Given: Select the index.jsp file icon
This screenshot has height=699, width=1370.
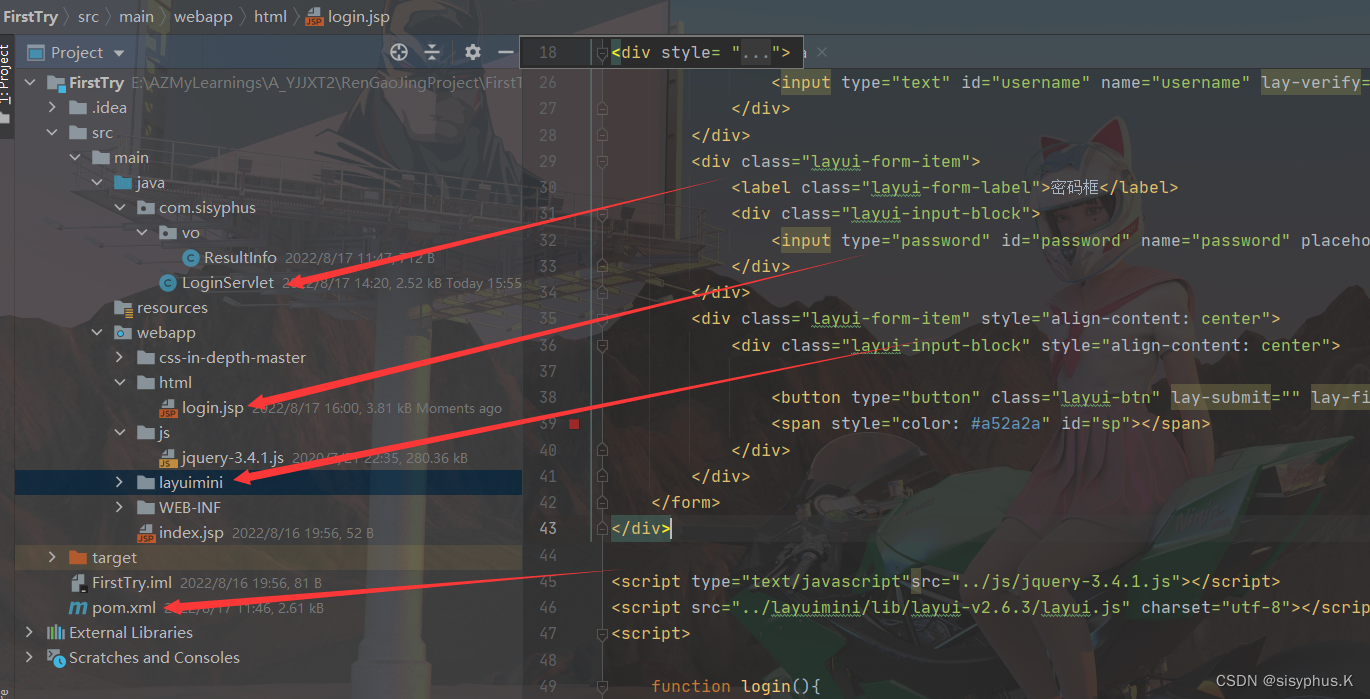Looking at the screenshot, I should (x=146, y=534).
